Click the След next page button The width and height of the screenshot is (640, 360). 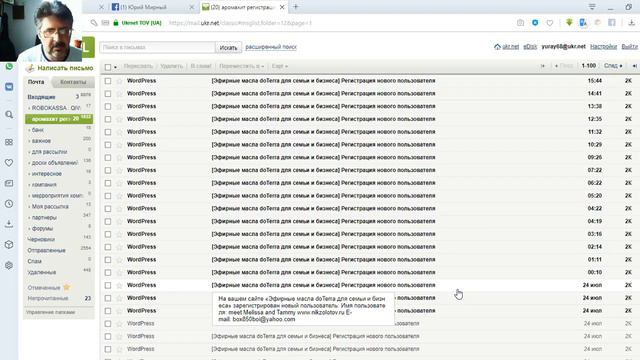click(x=613, y=66)
